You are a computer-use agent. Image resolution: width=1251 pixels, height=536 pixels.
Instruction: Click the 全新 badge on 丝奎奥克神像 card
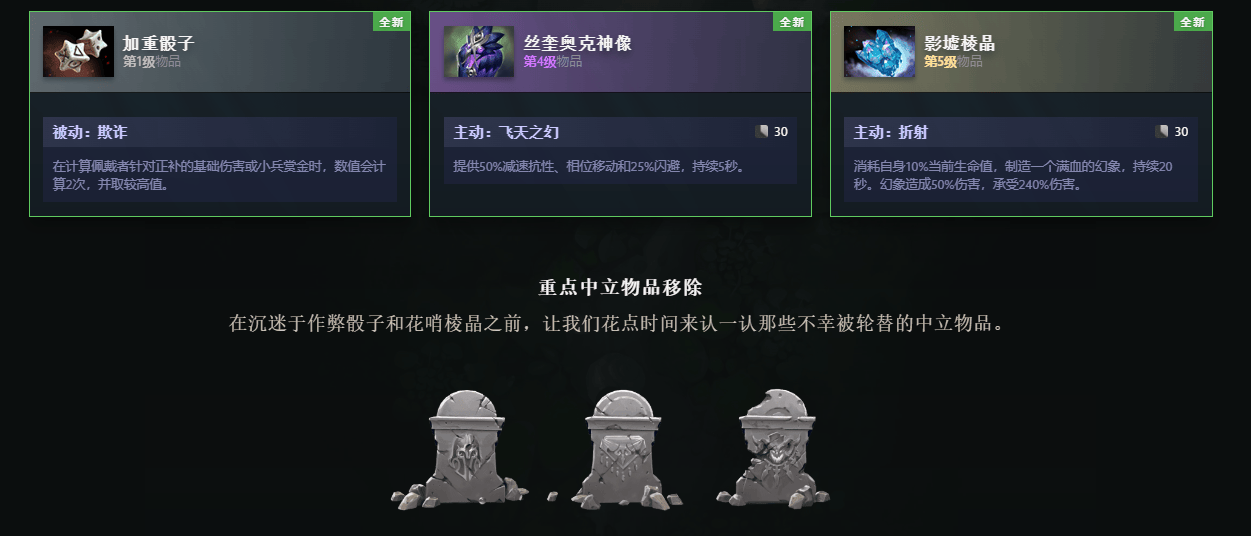792,22
